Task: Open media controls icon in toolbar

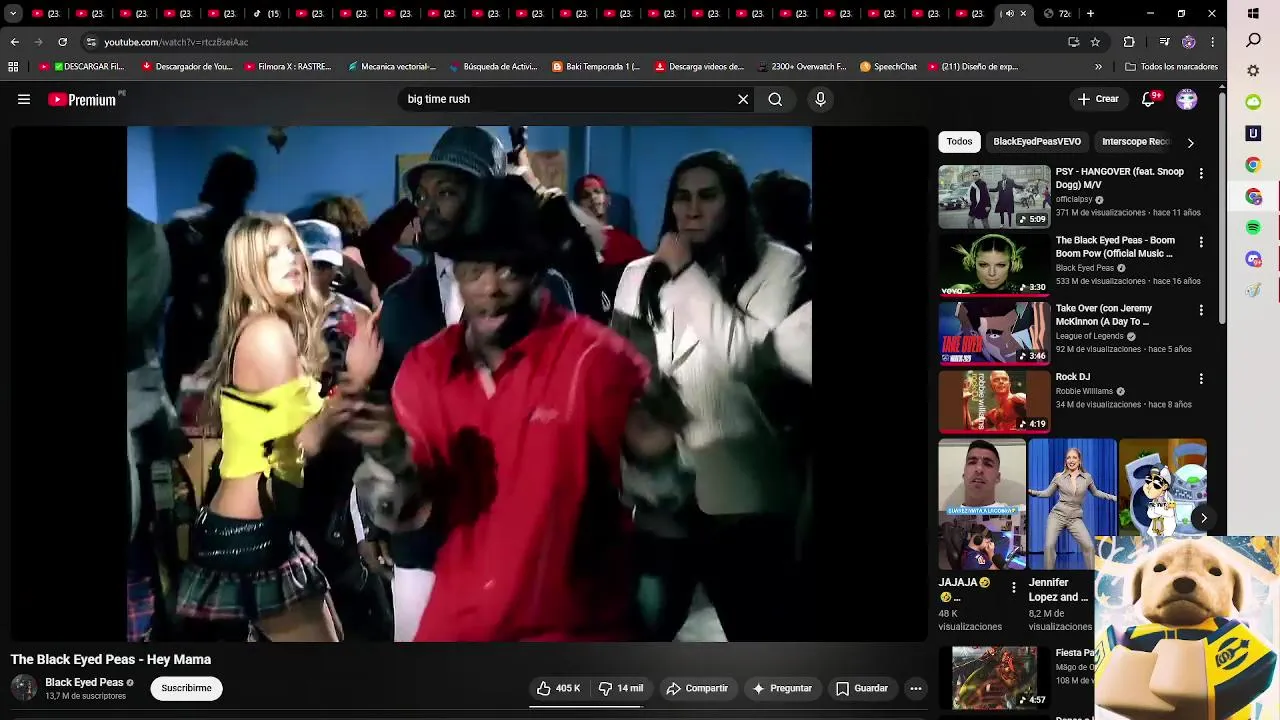Action: (x=1164, y=42)
